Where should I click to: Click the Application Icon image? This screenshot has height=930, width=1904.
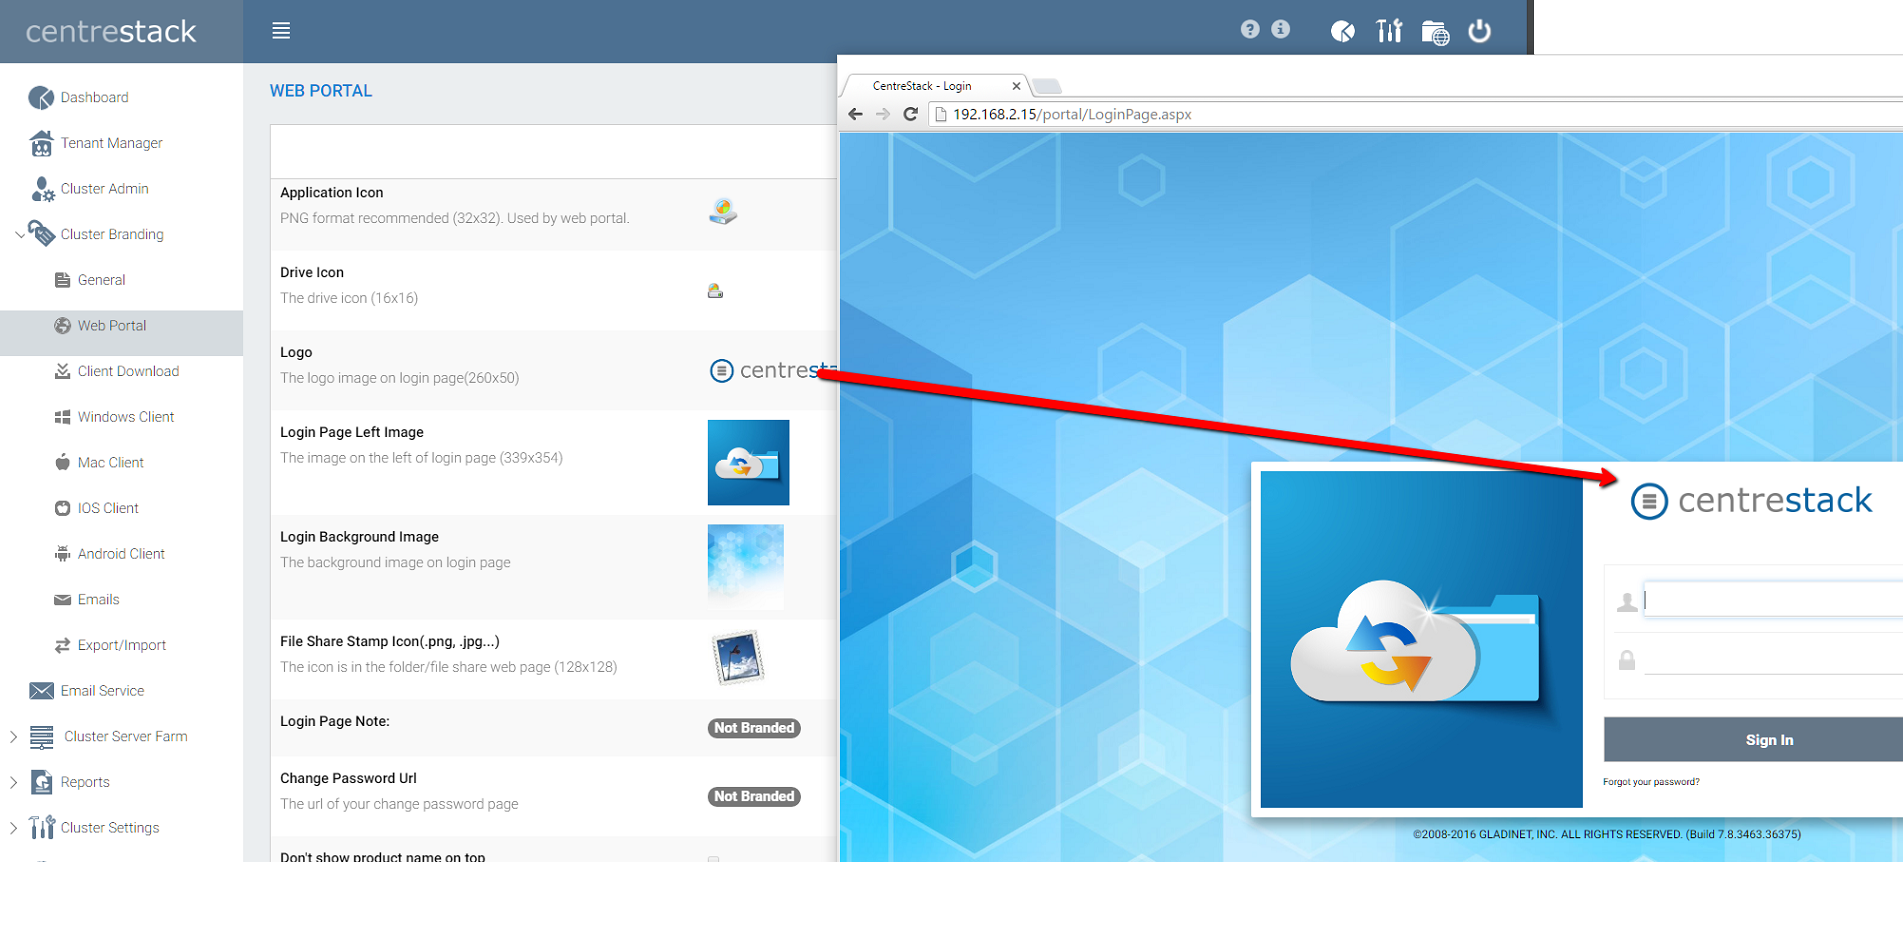(723, 211)
